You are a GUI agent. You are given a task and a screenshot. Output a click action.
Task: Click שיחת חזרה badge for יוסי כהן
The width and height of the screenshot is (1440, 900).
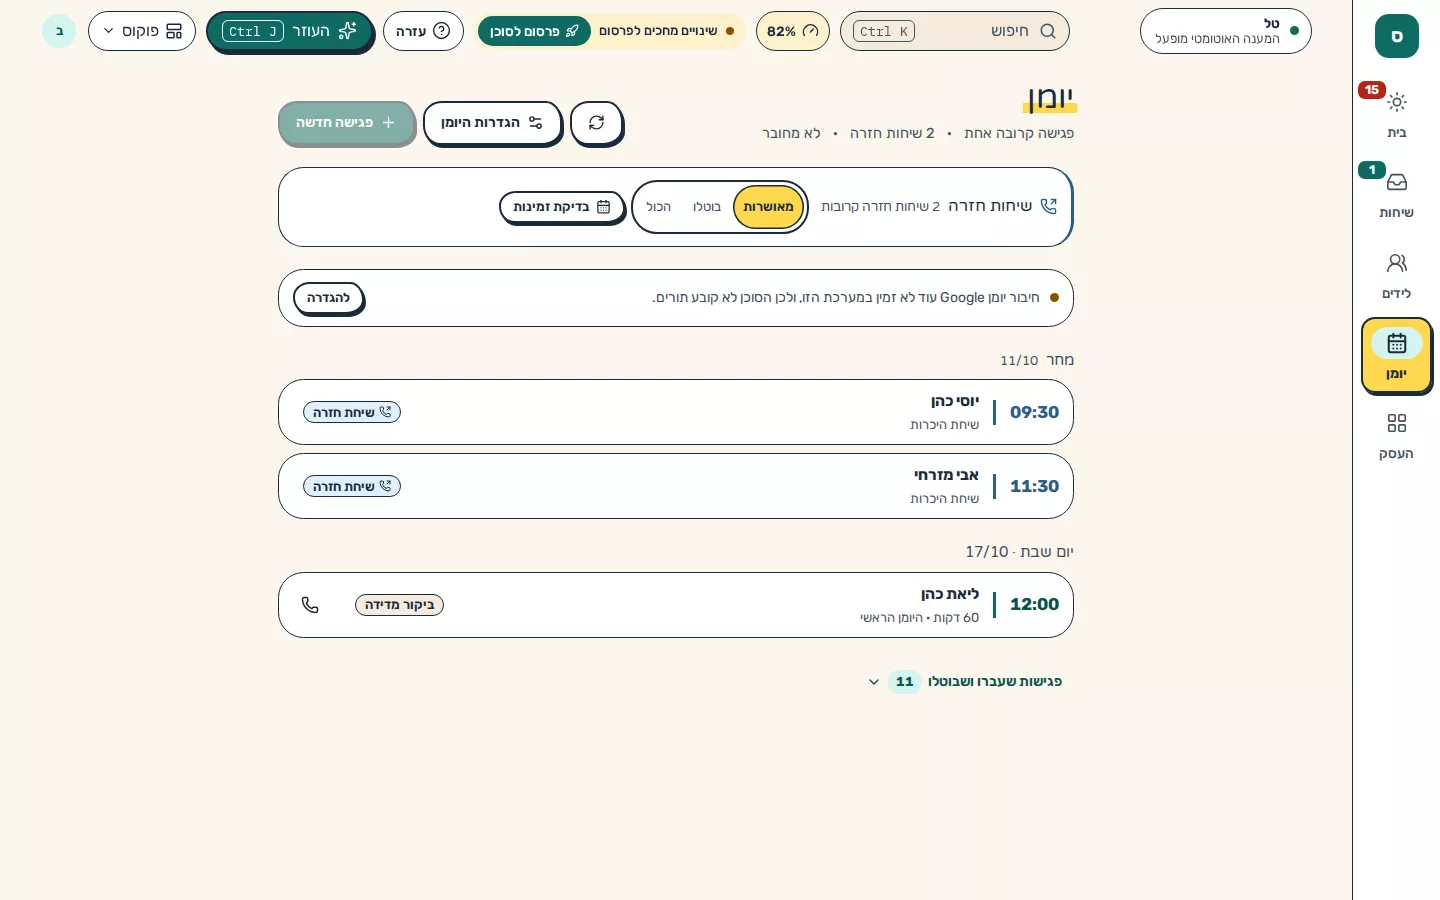tap(352, 412)
